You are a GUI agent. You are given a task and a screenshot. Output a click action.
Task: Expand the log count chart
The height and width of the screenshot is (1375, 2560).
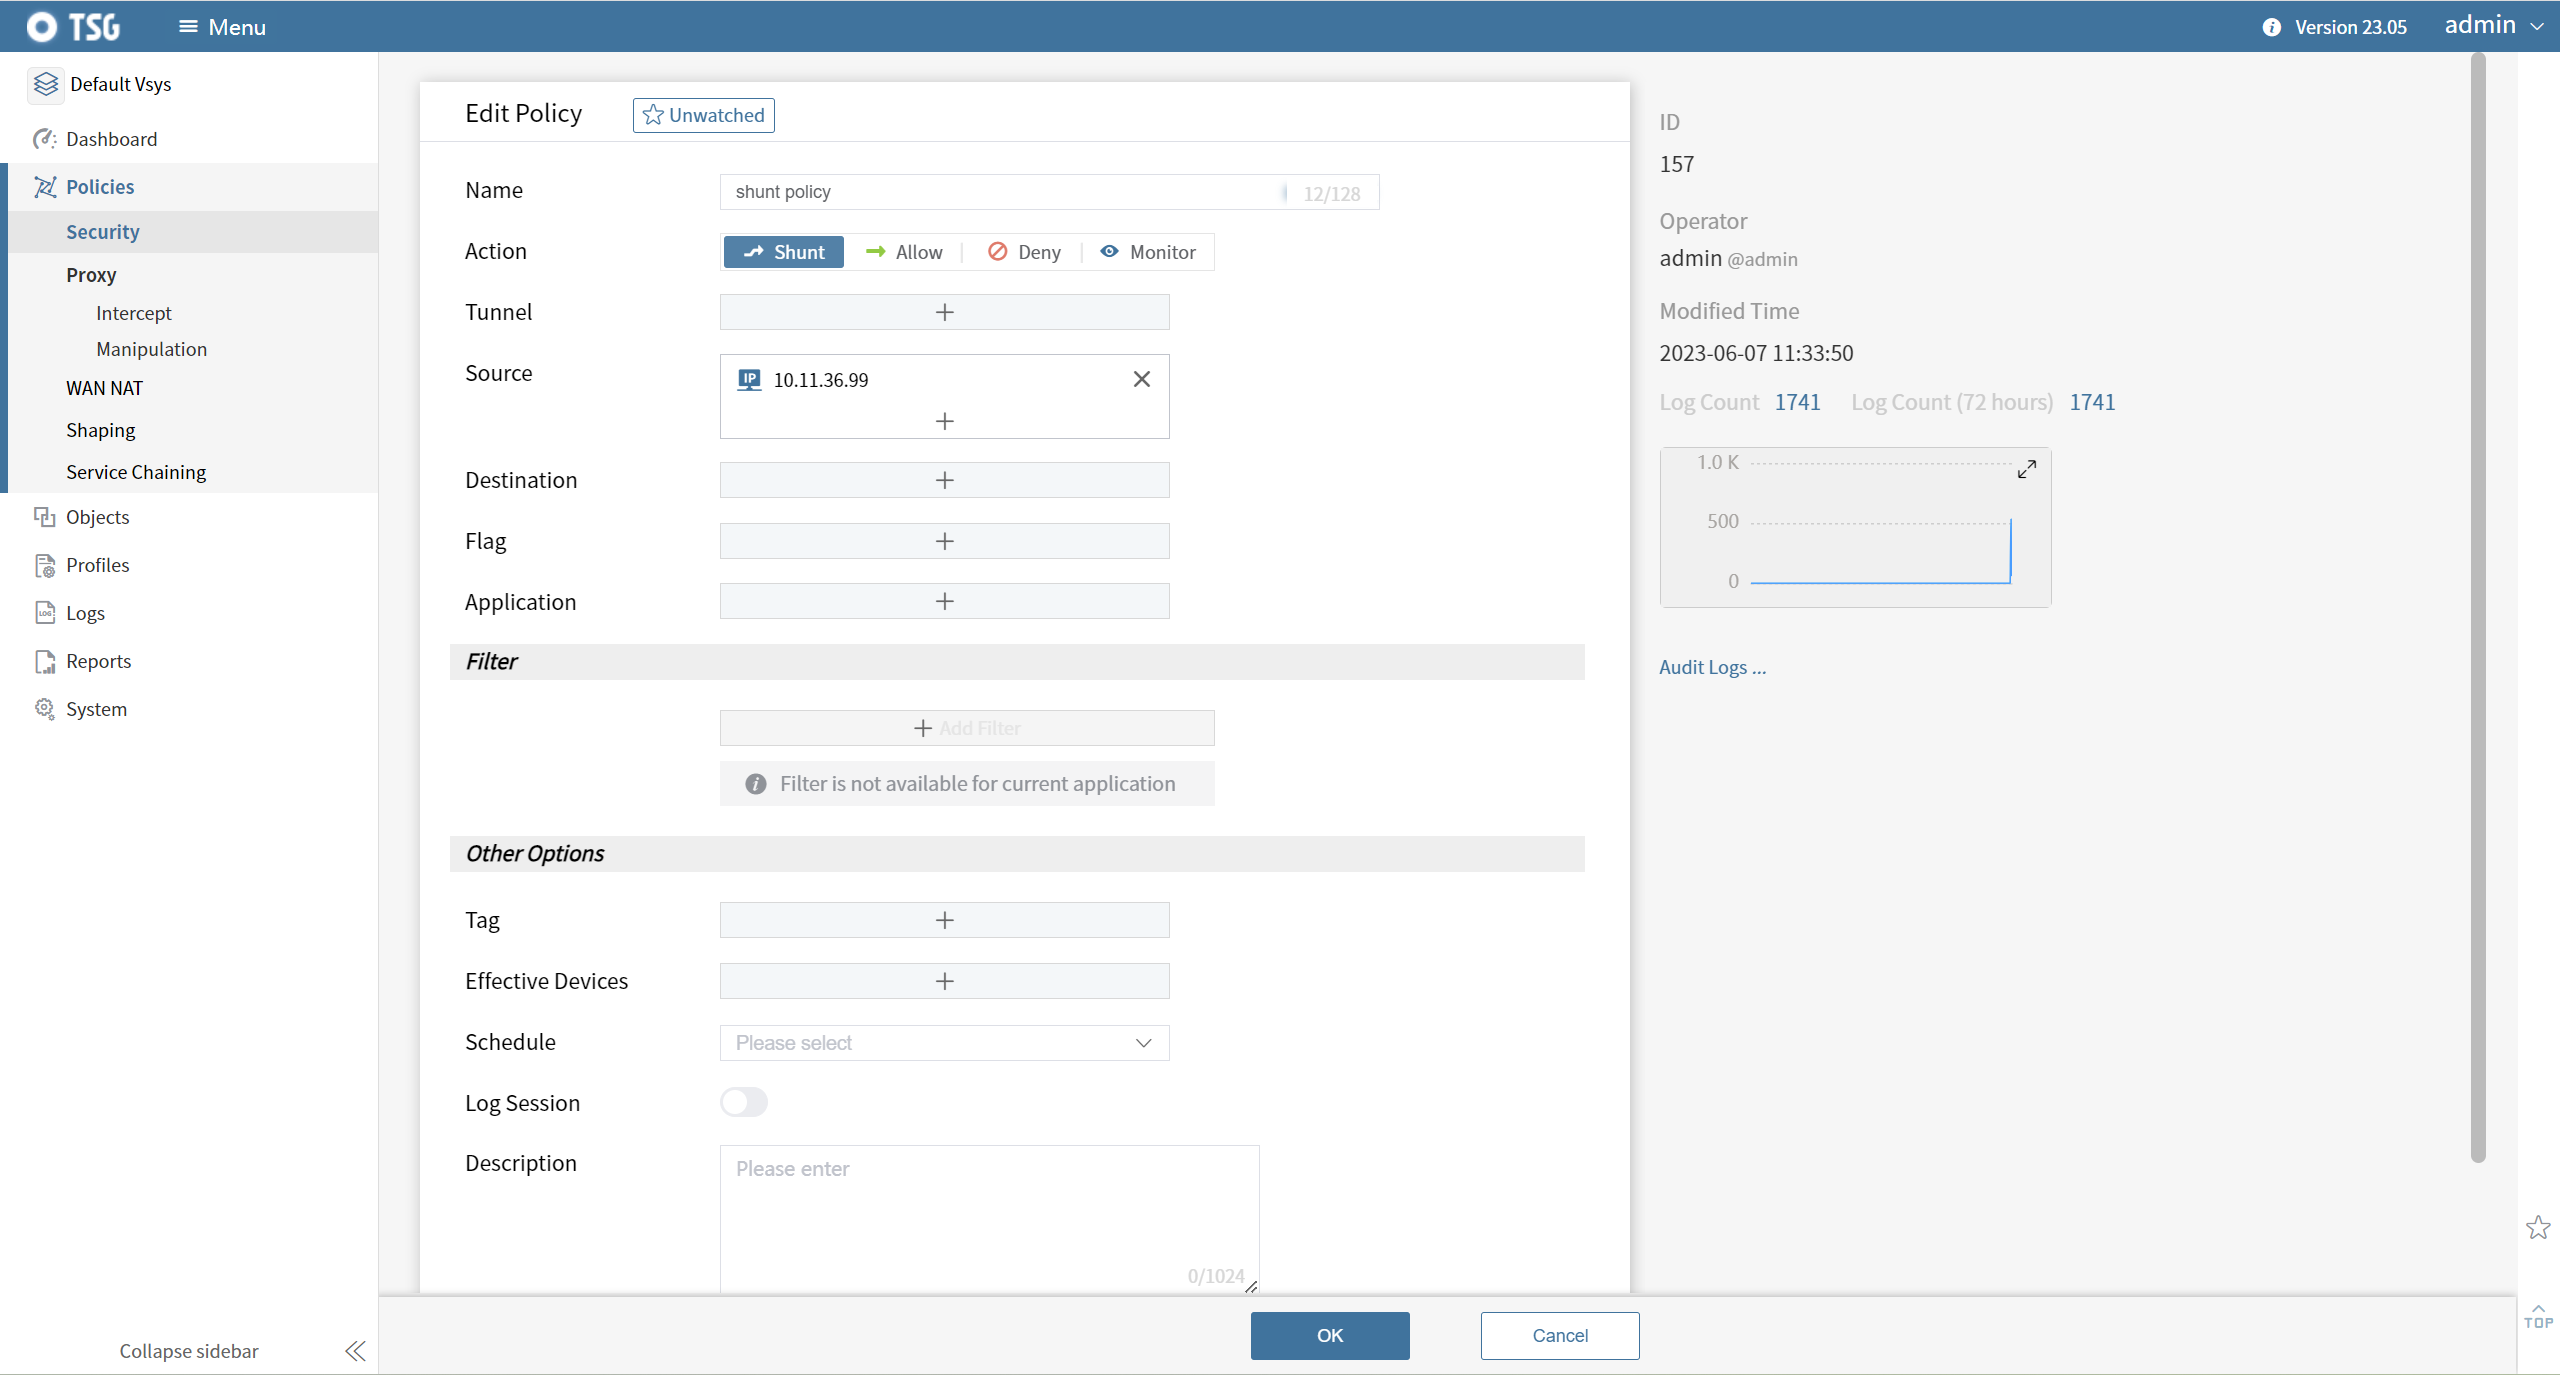[2026, 469]
